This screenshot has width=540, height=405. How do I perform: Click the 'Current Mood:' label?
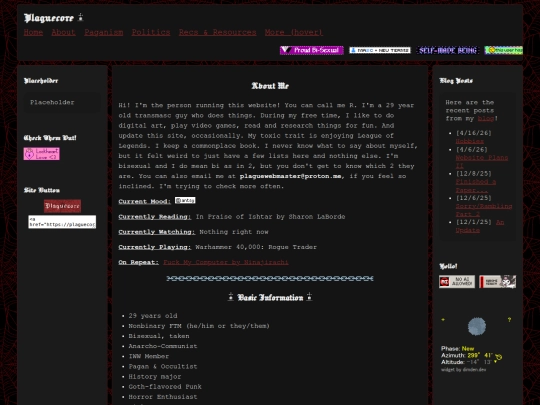coord(145,202)
